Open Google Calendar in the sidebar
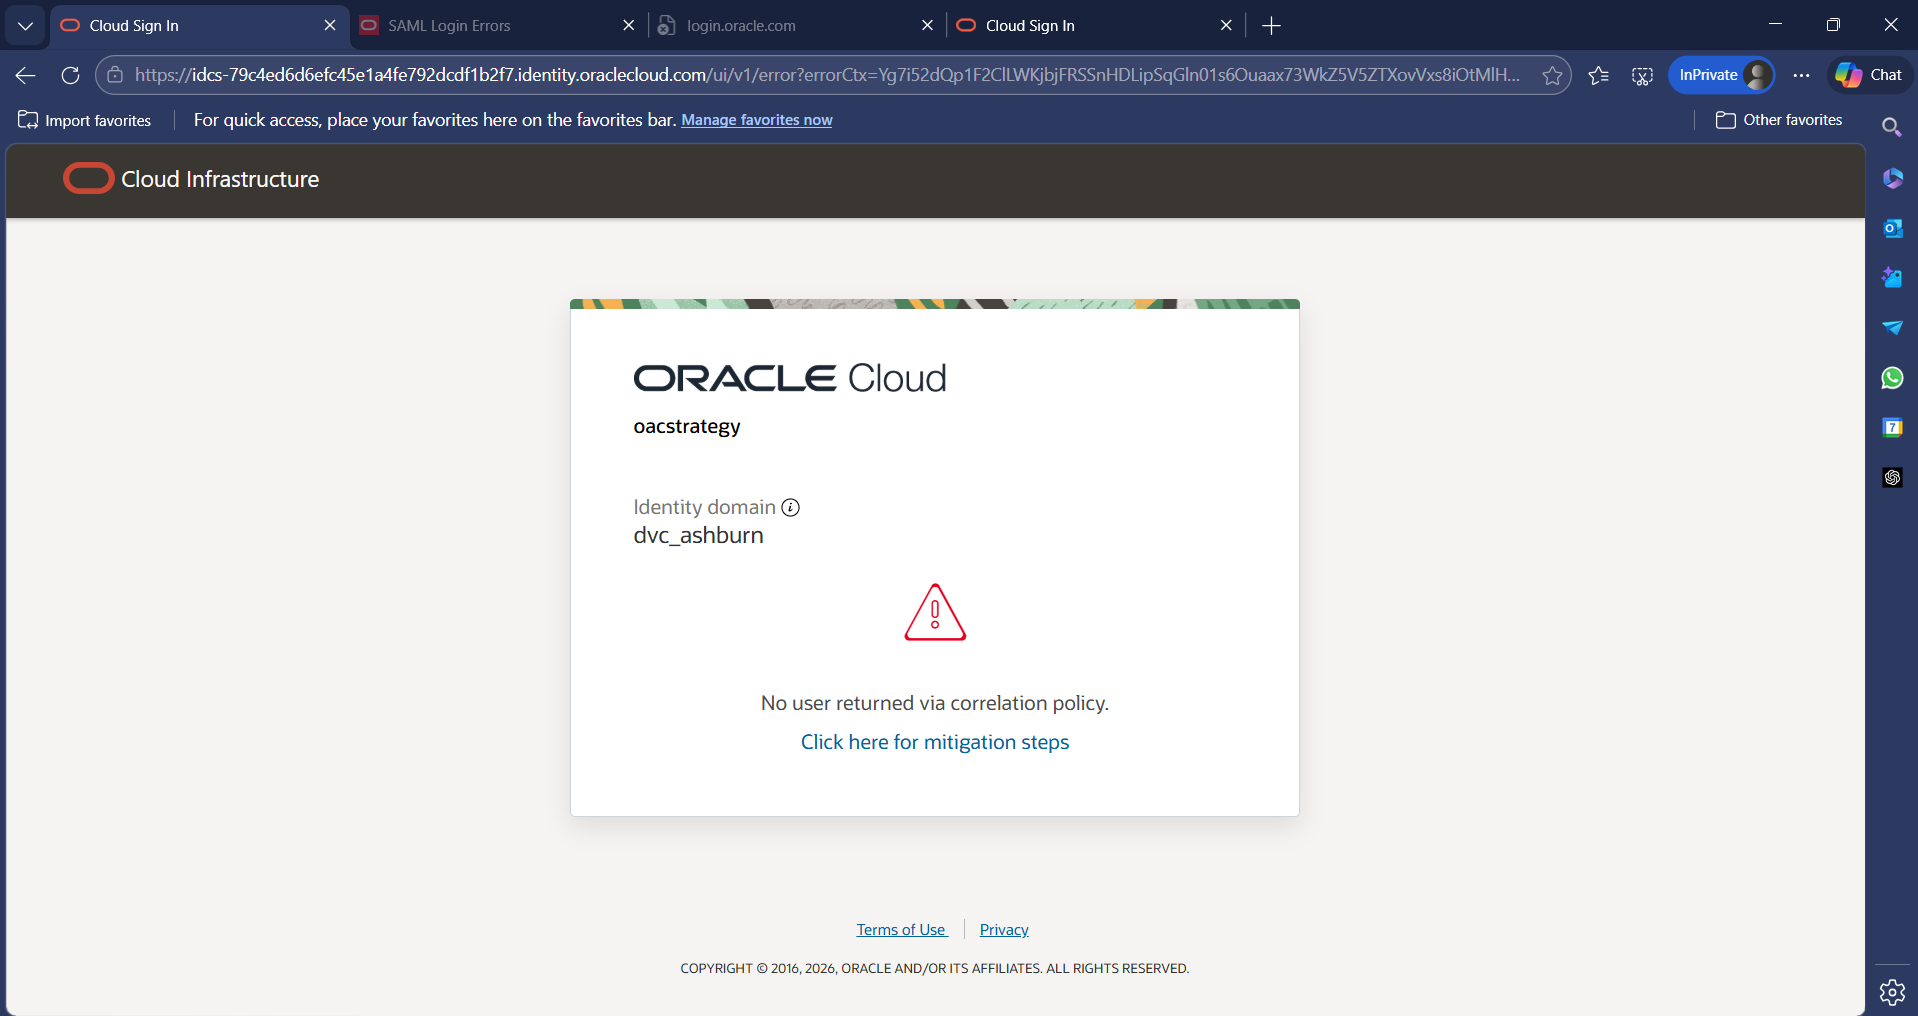1918x1016 pixels. [1892, 428]
